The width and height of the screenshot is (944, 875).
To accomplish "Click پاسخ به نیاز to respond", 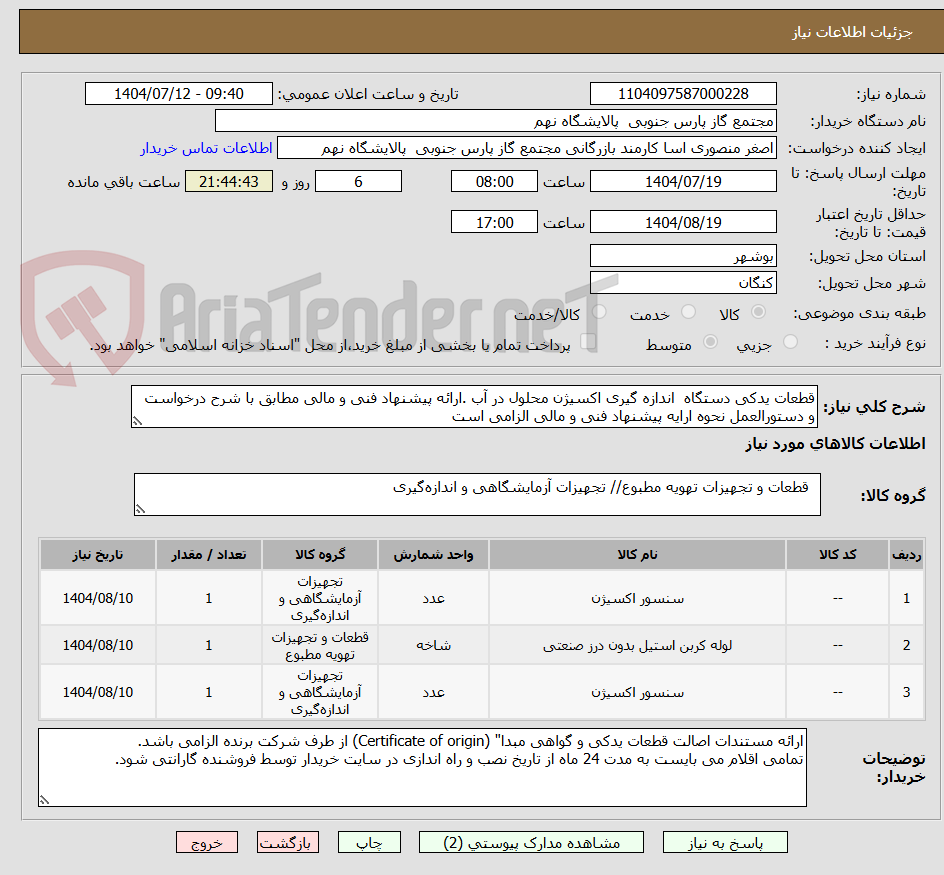I will (x=724, y=841).
